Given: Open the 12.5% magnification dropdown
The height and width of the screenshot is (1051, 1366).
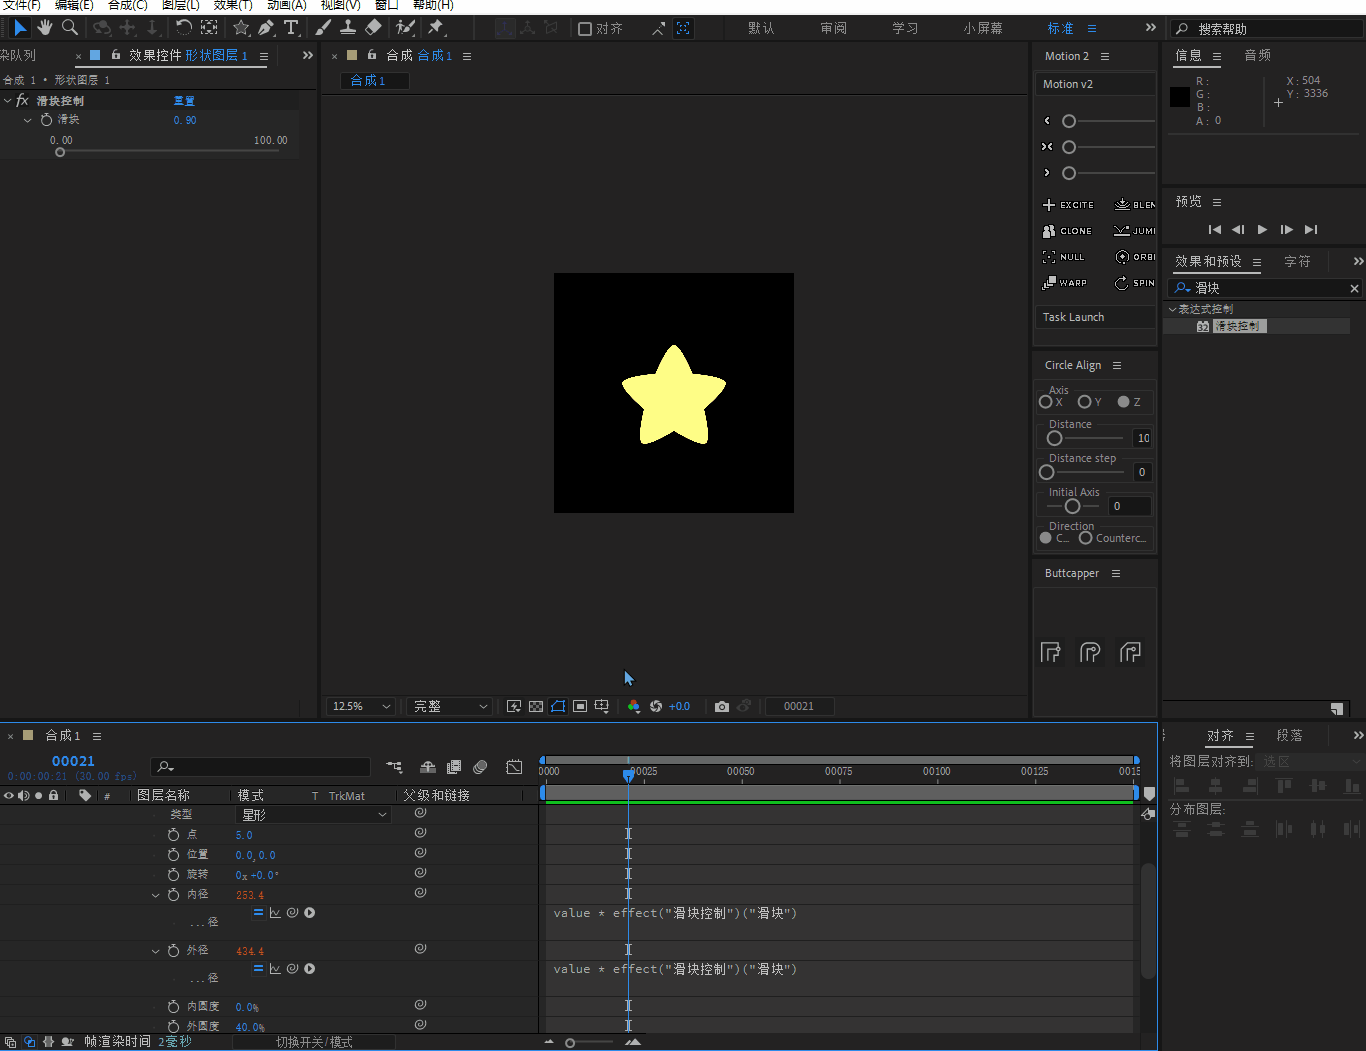Looking at the screenshot, I should pos(361,706).
